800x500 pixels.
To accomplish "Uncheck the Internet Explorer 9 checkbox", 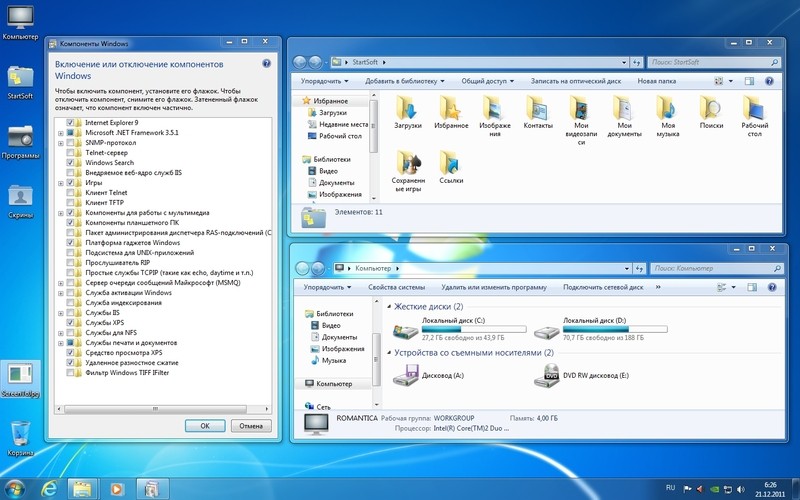I will point(70,123).
